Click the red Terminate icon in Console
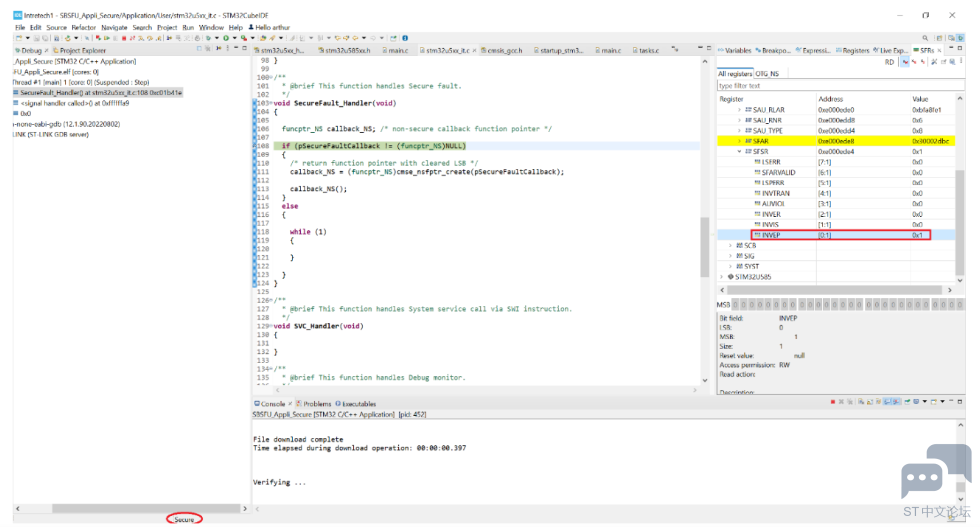Image resolution: width=980 pixels, height=527 pixels. point(832,401)
